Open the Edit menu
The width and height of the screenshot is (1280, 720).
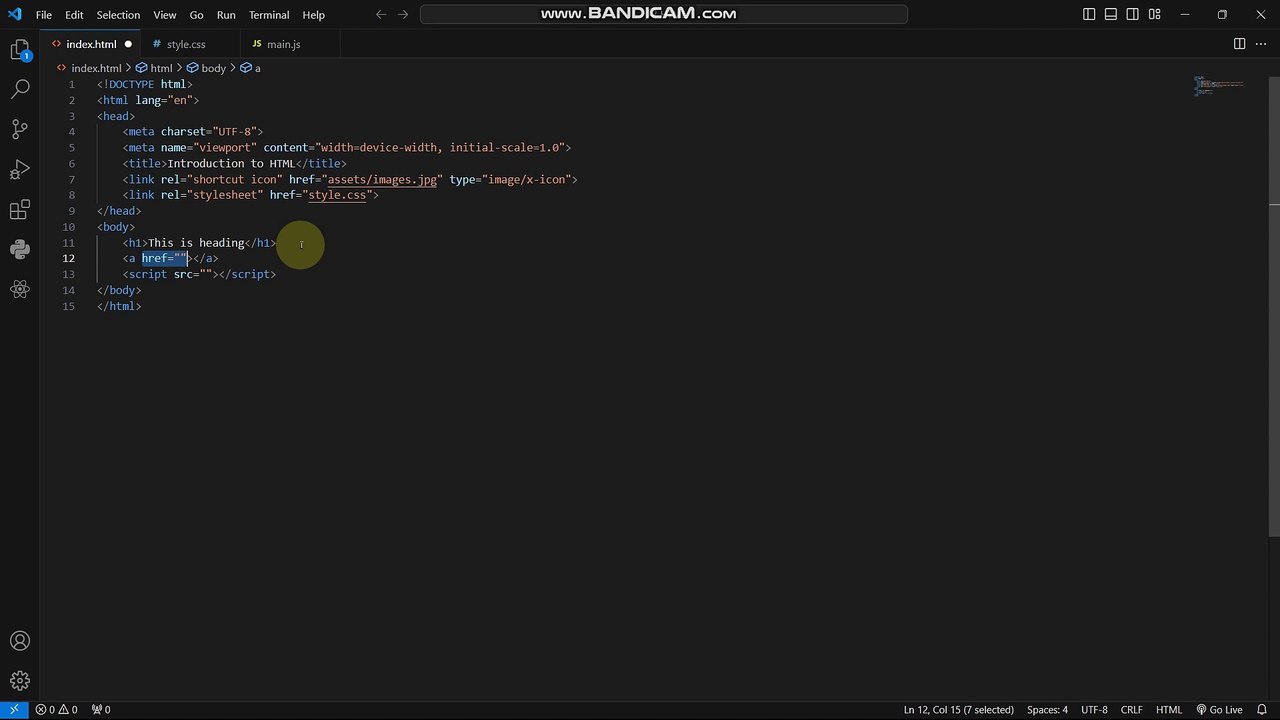(75, 15)
